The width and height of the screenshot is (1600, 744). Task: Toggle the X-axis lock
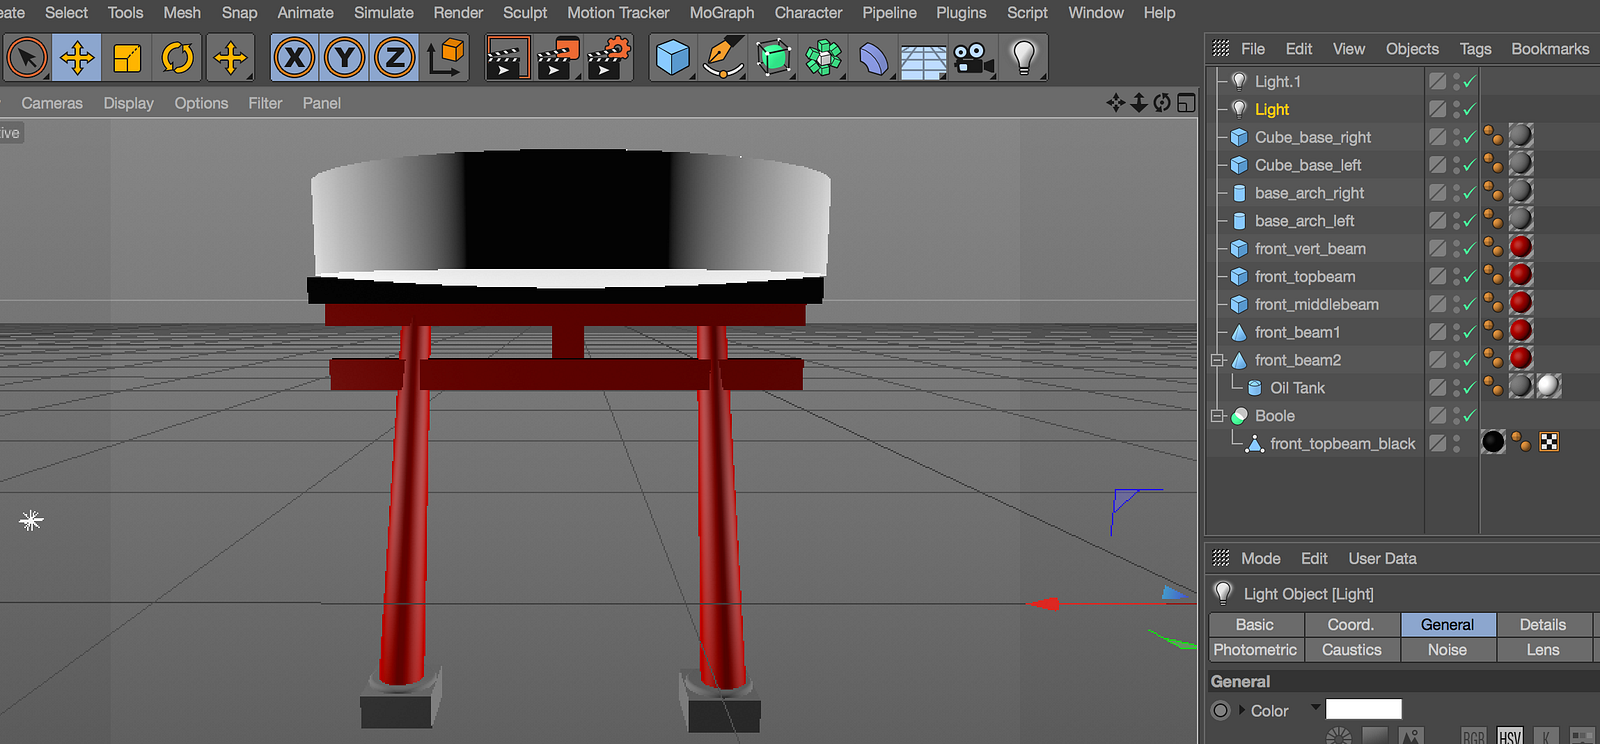[x=294, y=58]
